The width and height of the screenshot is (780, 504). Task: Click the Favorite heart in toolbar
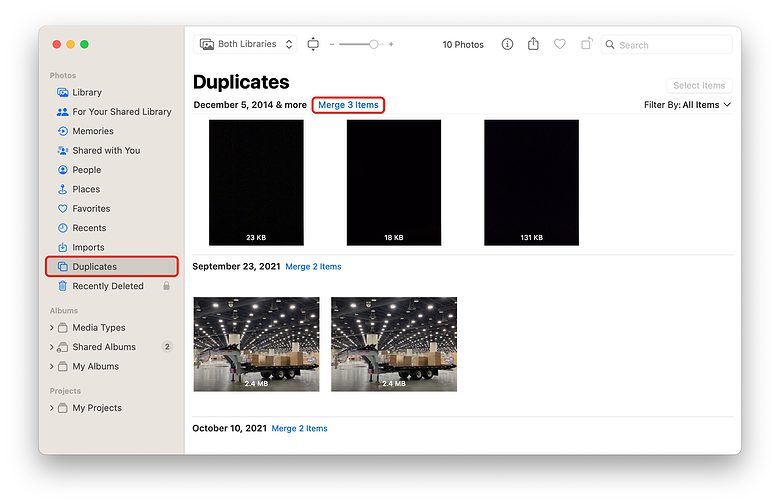(x=560, y=44)
